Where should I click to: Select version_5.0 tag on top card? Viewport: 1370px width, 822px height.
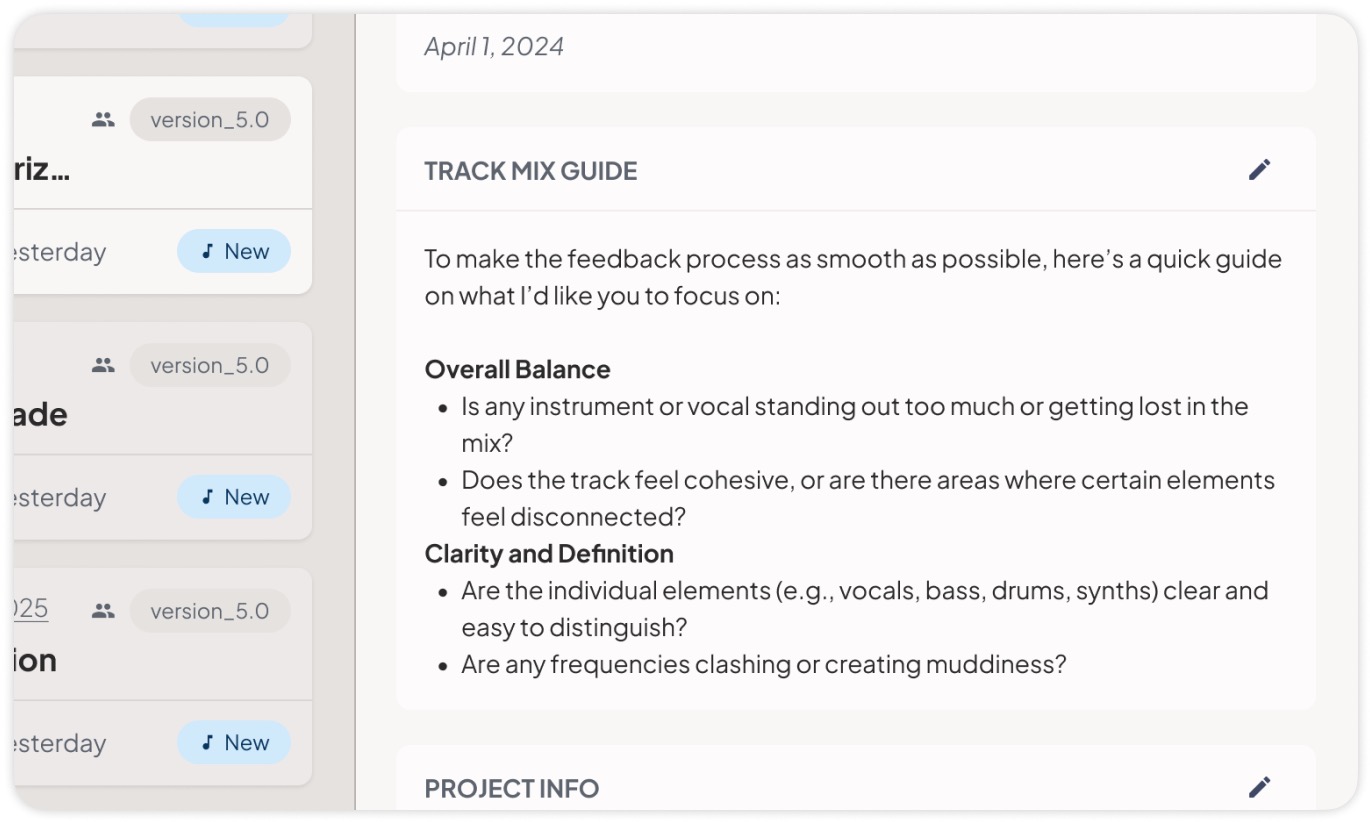point(210,120)
